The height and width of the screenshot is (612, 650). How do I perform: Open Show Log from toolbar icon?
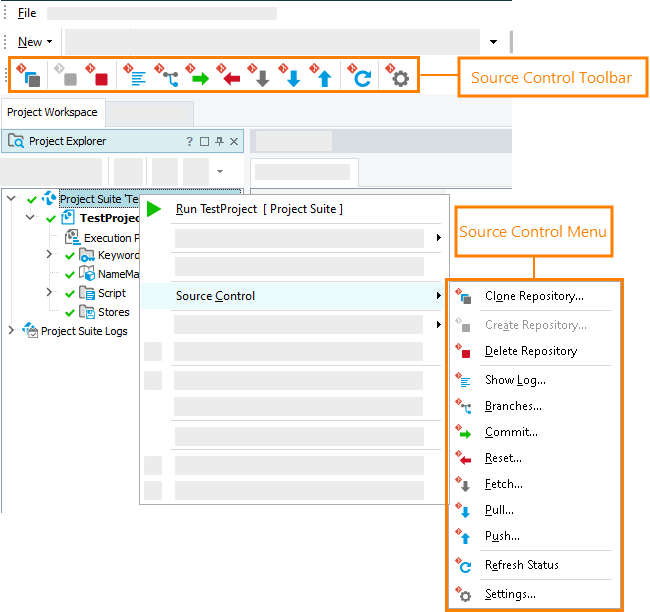tap(136, 77)
